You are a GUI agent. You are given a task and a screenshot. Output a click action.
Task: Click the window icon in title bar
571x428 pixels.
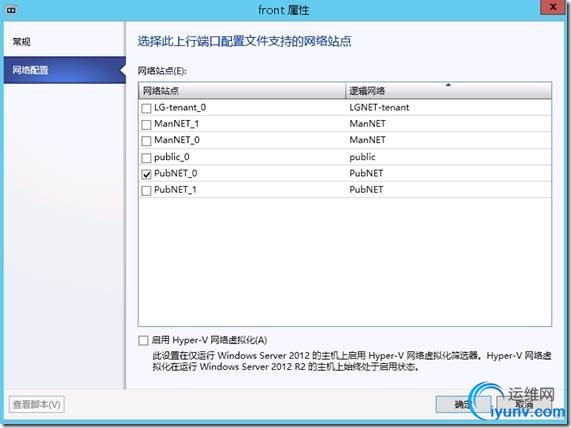pos(11,10)
